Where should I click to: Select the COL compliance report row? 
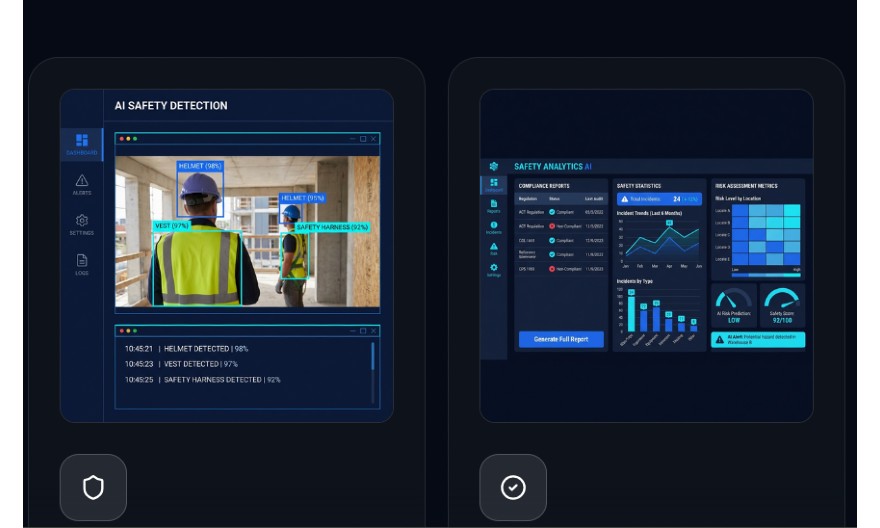(561, 240)
